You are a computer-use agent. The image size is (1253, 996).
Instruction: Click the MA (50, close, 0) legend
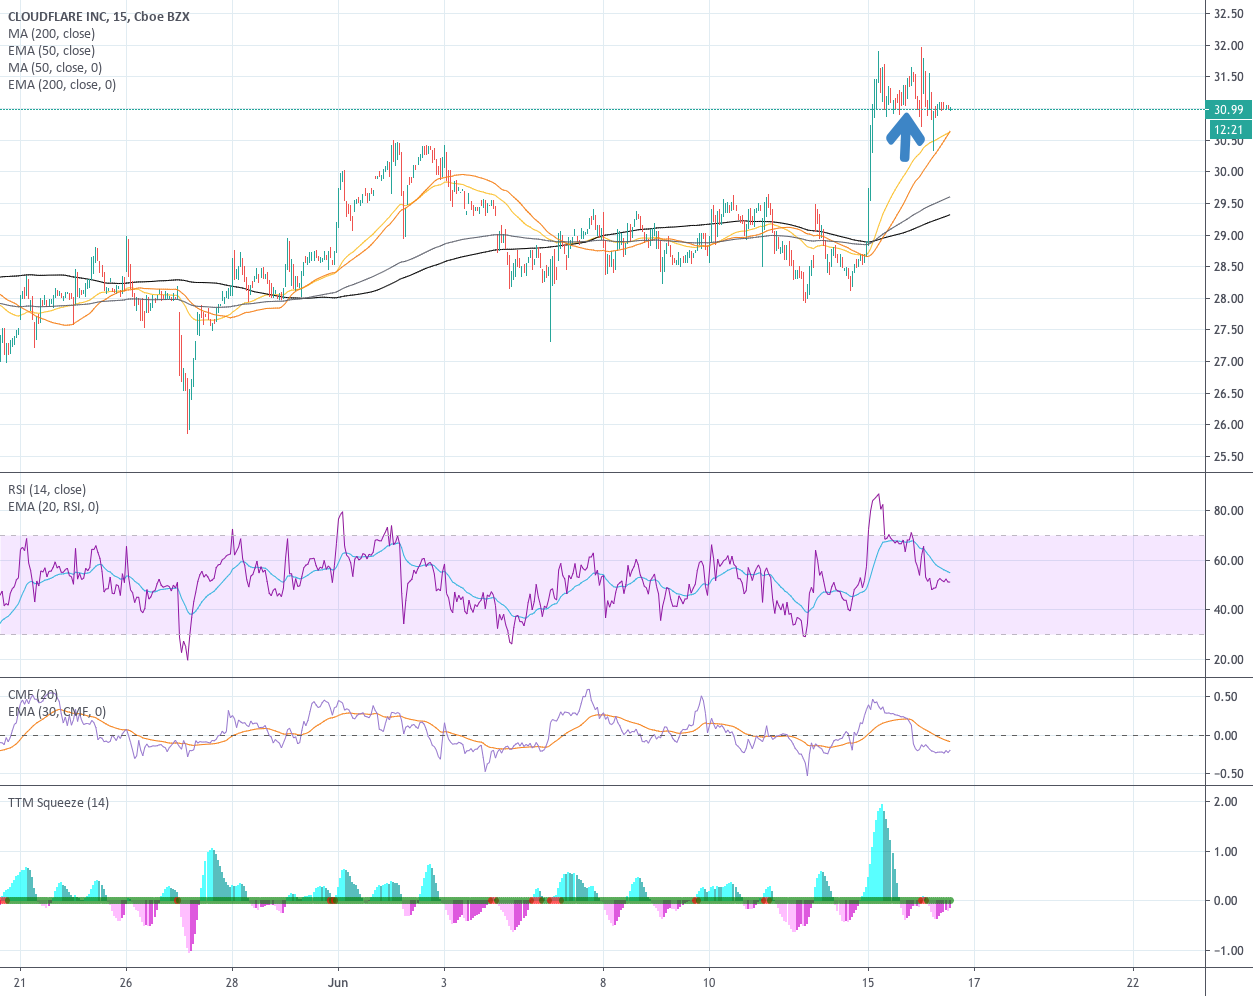55,68
